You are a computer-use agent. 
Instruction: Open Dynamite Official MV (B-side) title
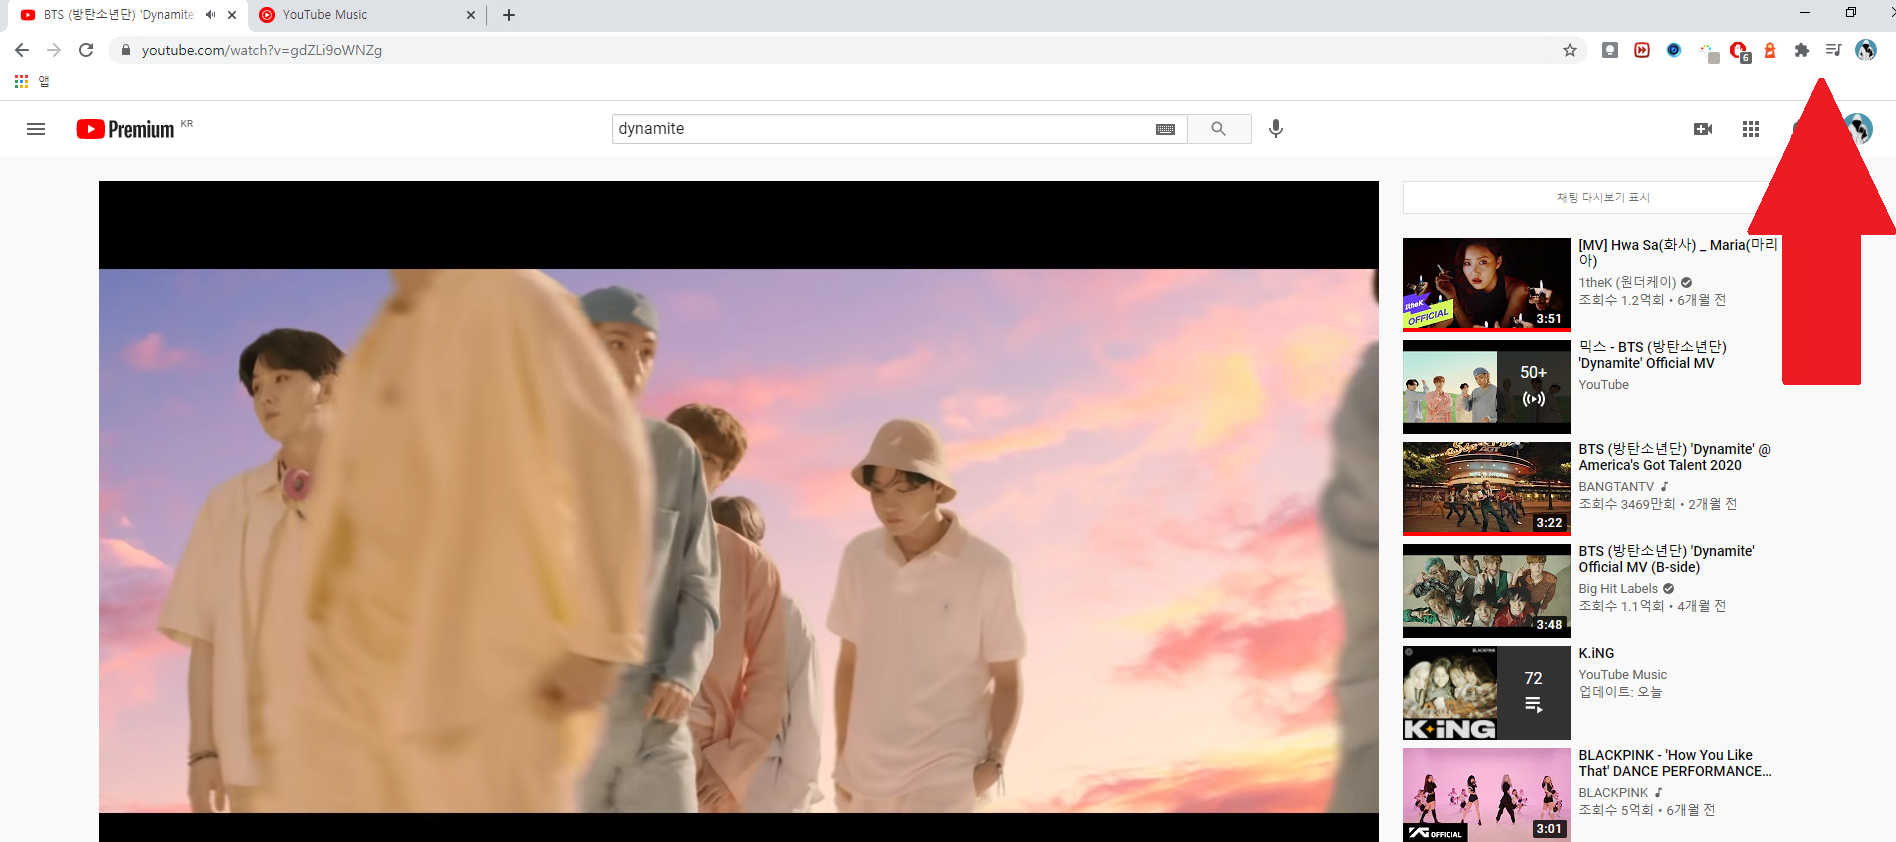(x=1666, y=559)
